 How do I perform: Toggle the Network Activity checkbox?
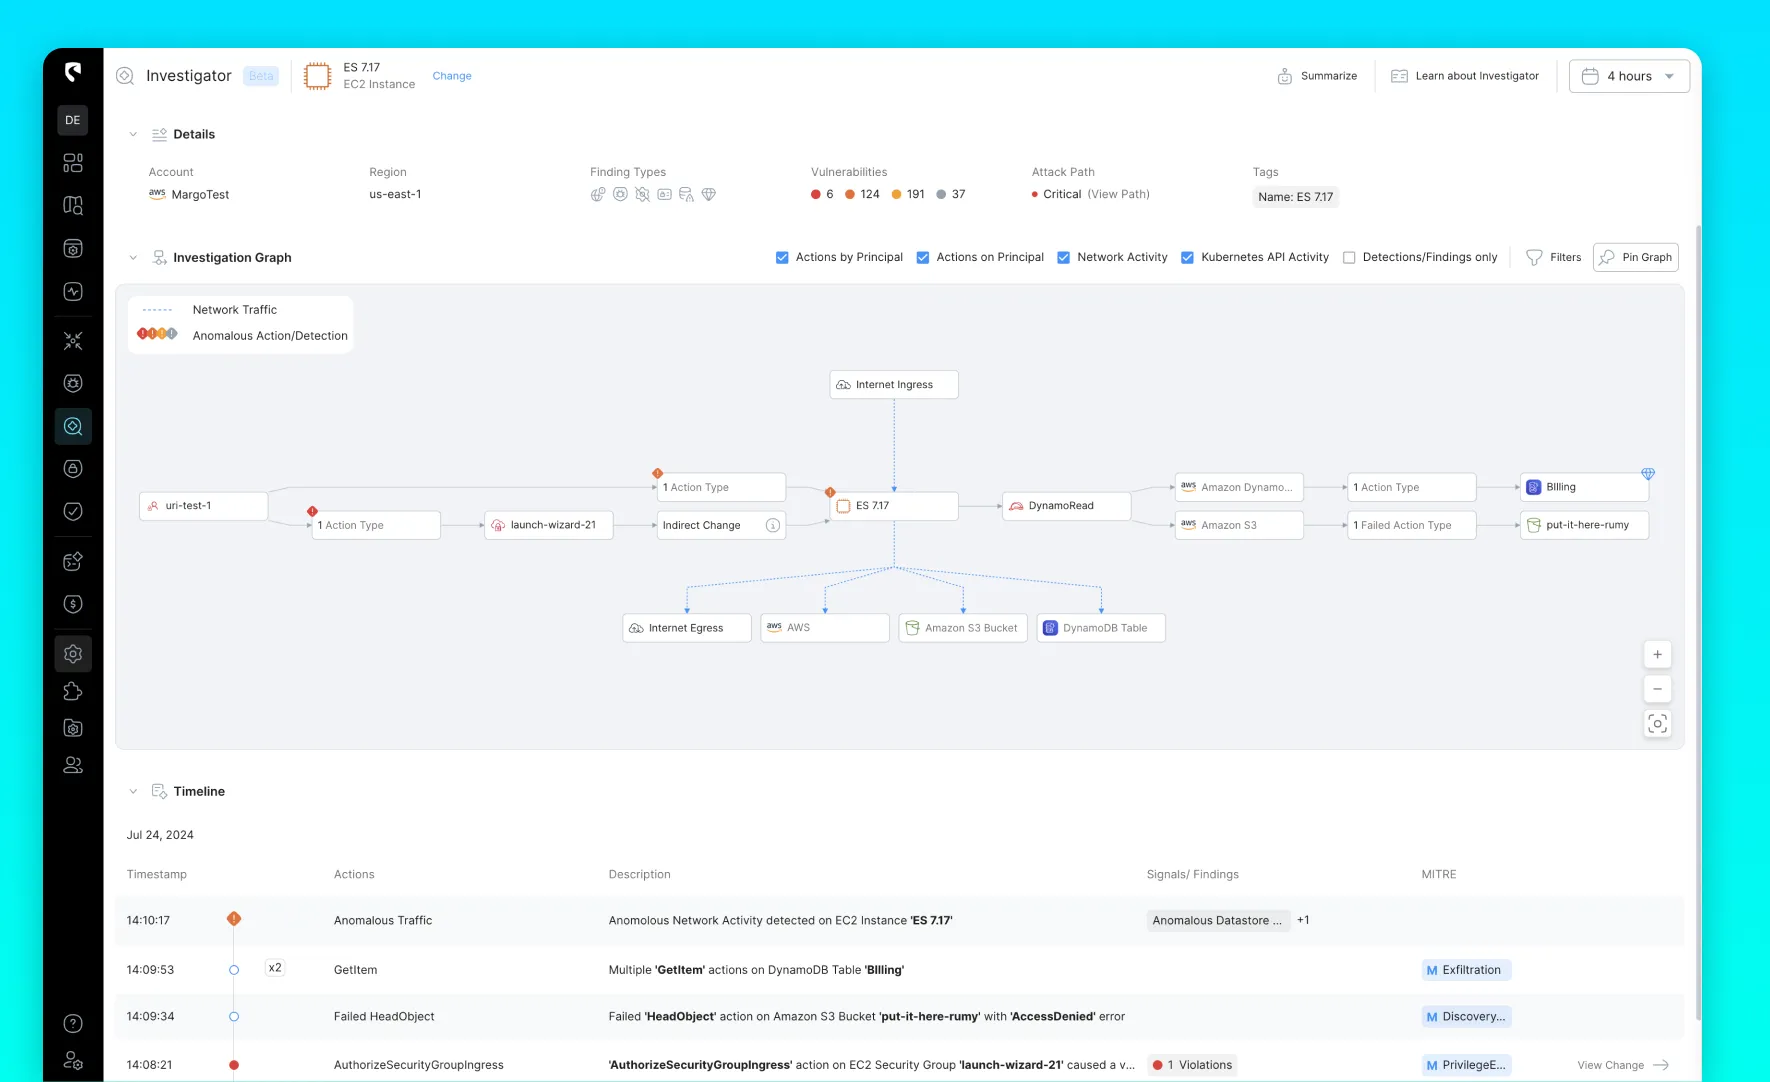click(x=1064, y=257)
